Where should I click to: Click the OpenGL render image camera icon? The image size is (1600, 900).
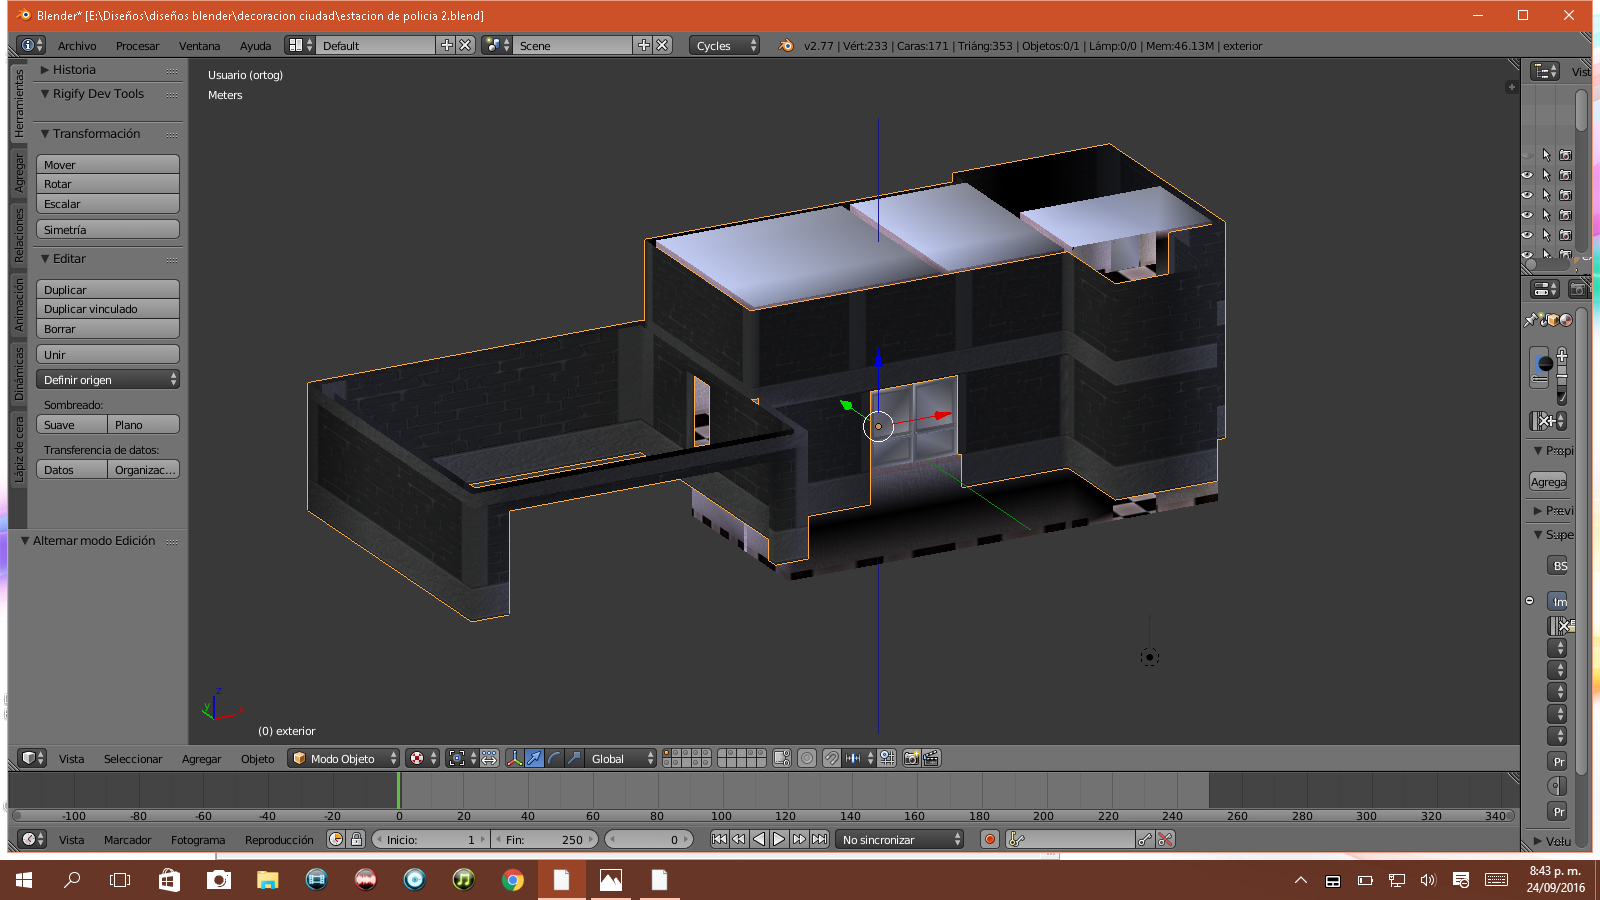[911, 758]
